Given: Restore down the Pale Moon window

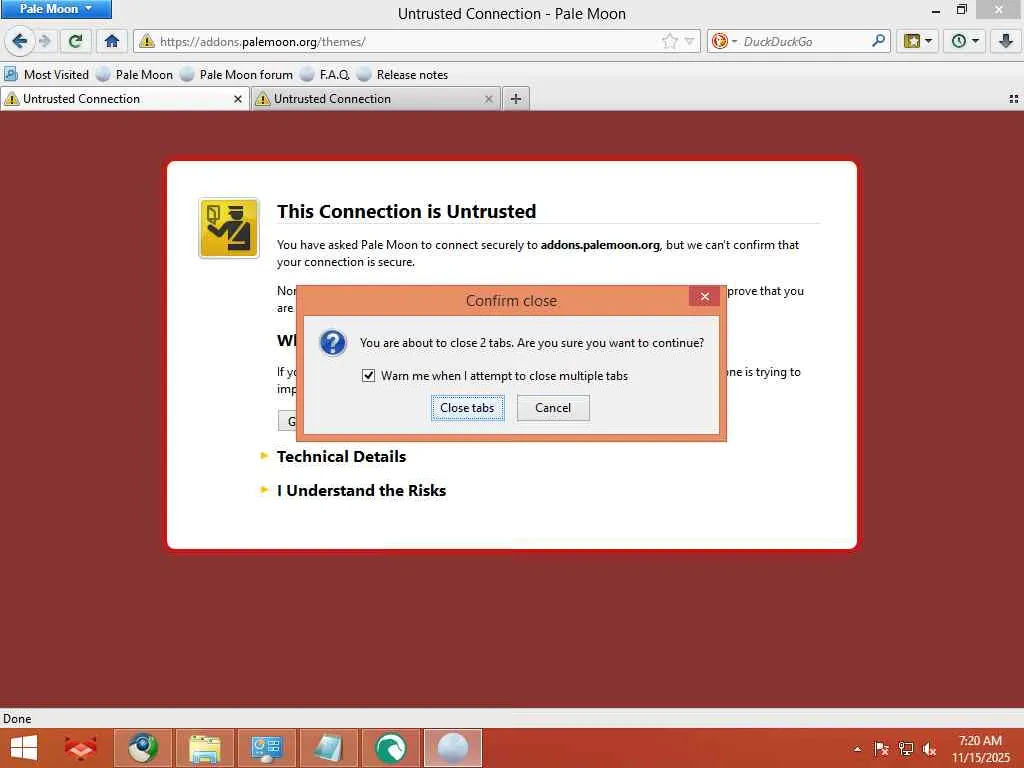Looking at the screenshot, I should [x=962, y=10].
